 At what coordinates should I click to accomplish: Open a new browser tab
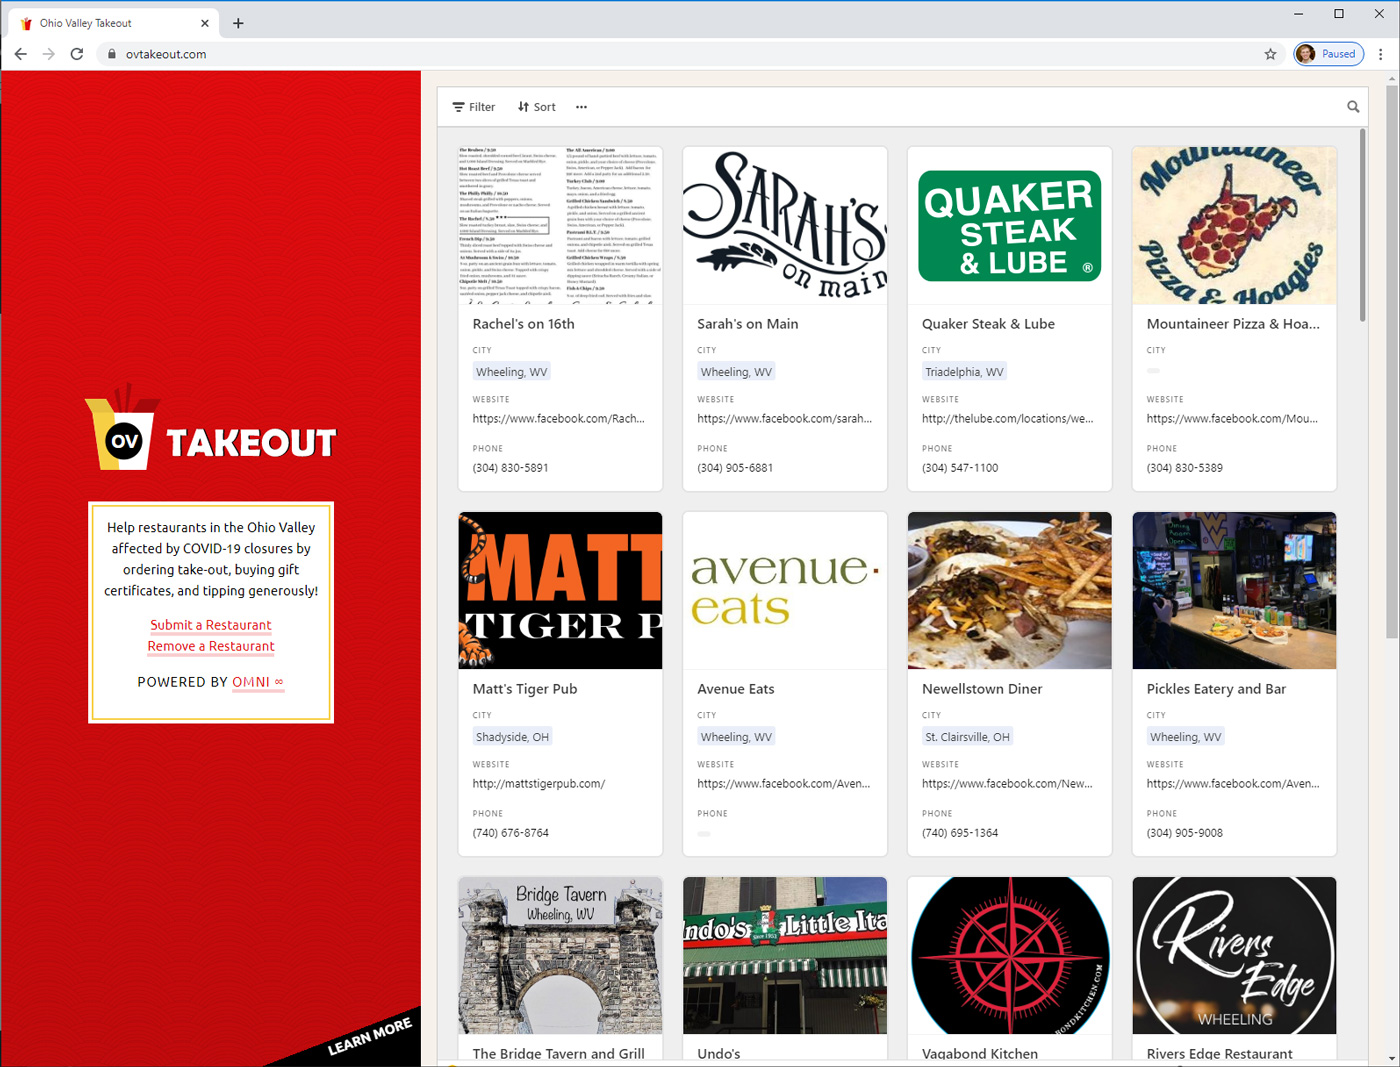(x=238, y=23)
